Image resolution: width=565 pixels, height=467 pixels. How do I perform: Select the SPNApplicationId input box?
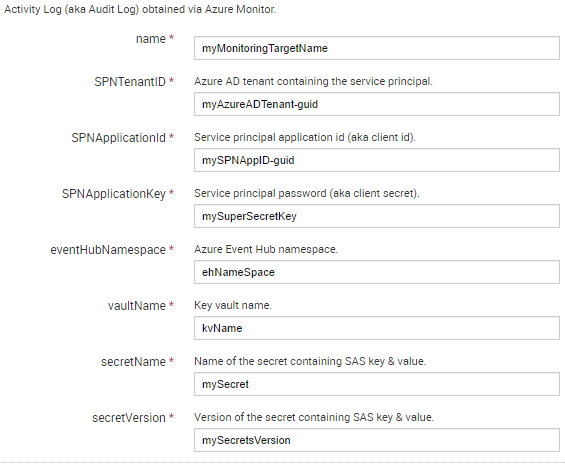tap(377, 160)
